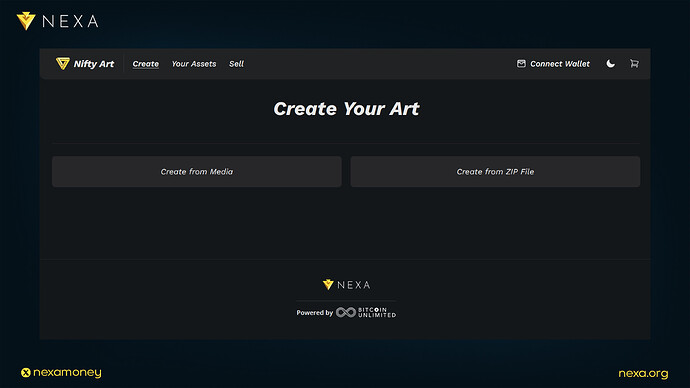The height and width of the screenshot is (388, 690).
Task: Go to Your Assets tab
Action: click(194, 64)
